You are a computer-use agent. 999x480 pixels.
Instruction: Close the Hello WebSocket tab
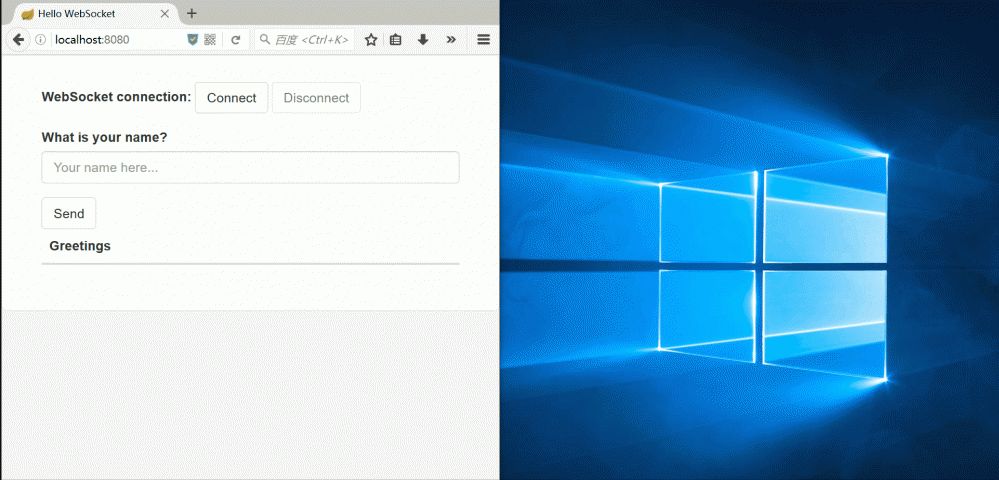164,13
